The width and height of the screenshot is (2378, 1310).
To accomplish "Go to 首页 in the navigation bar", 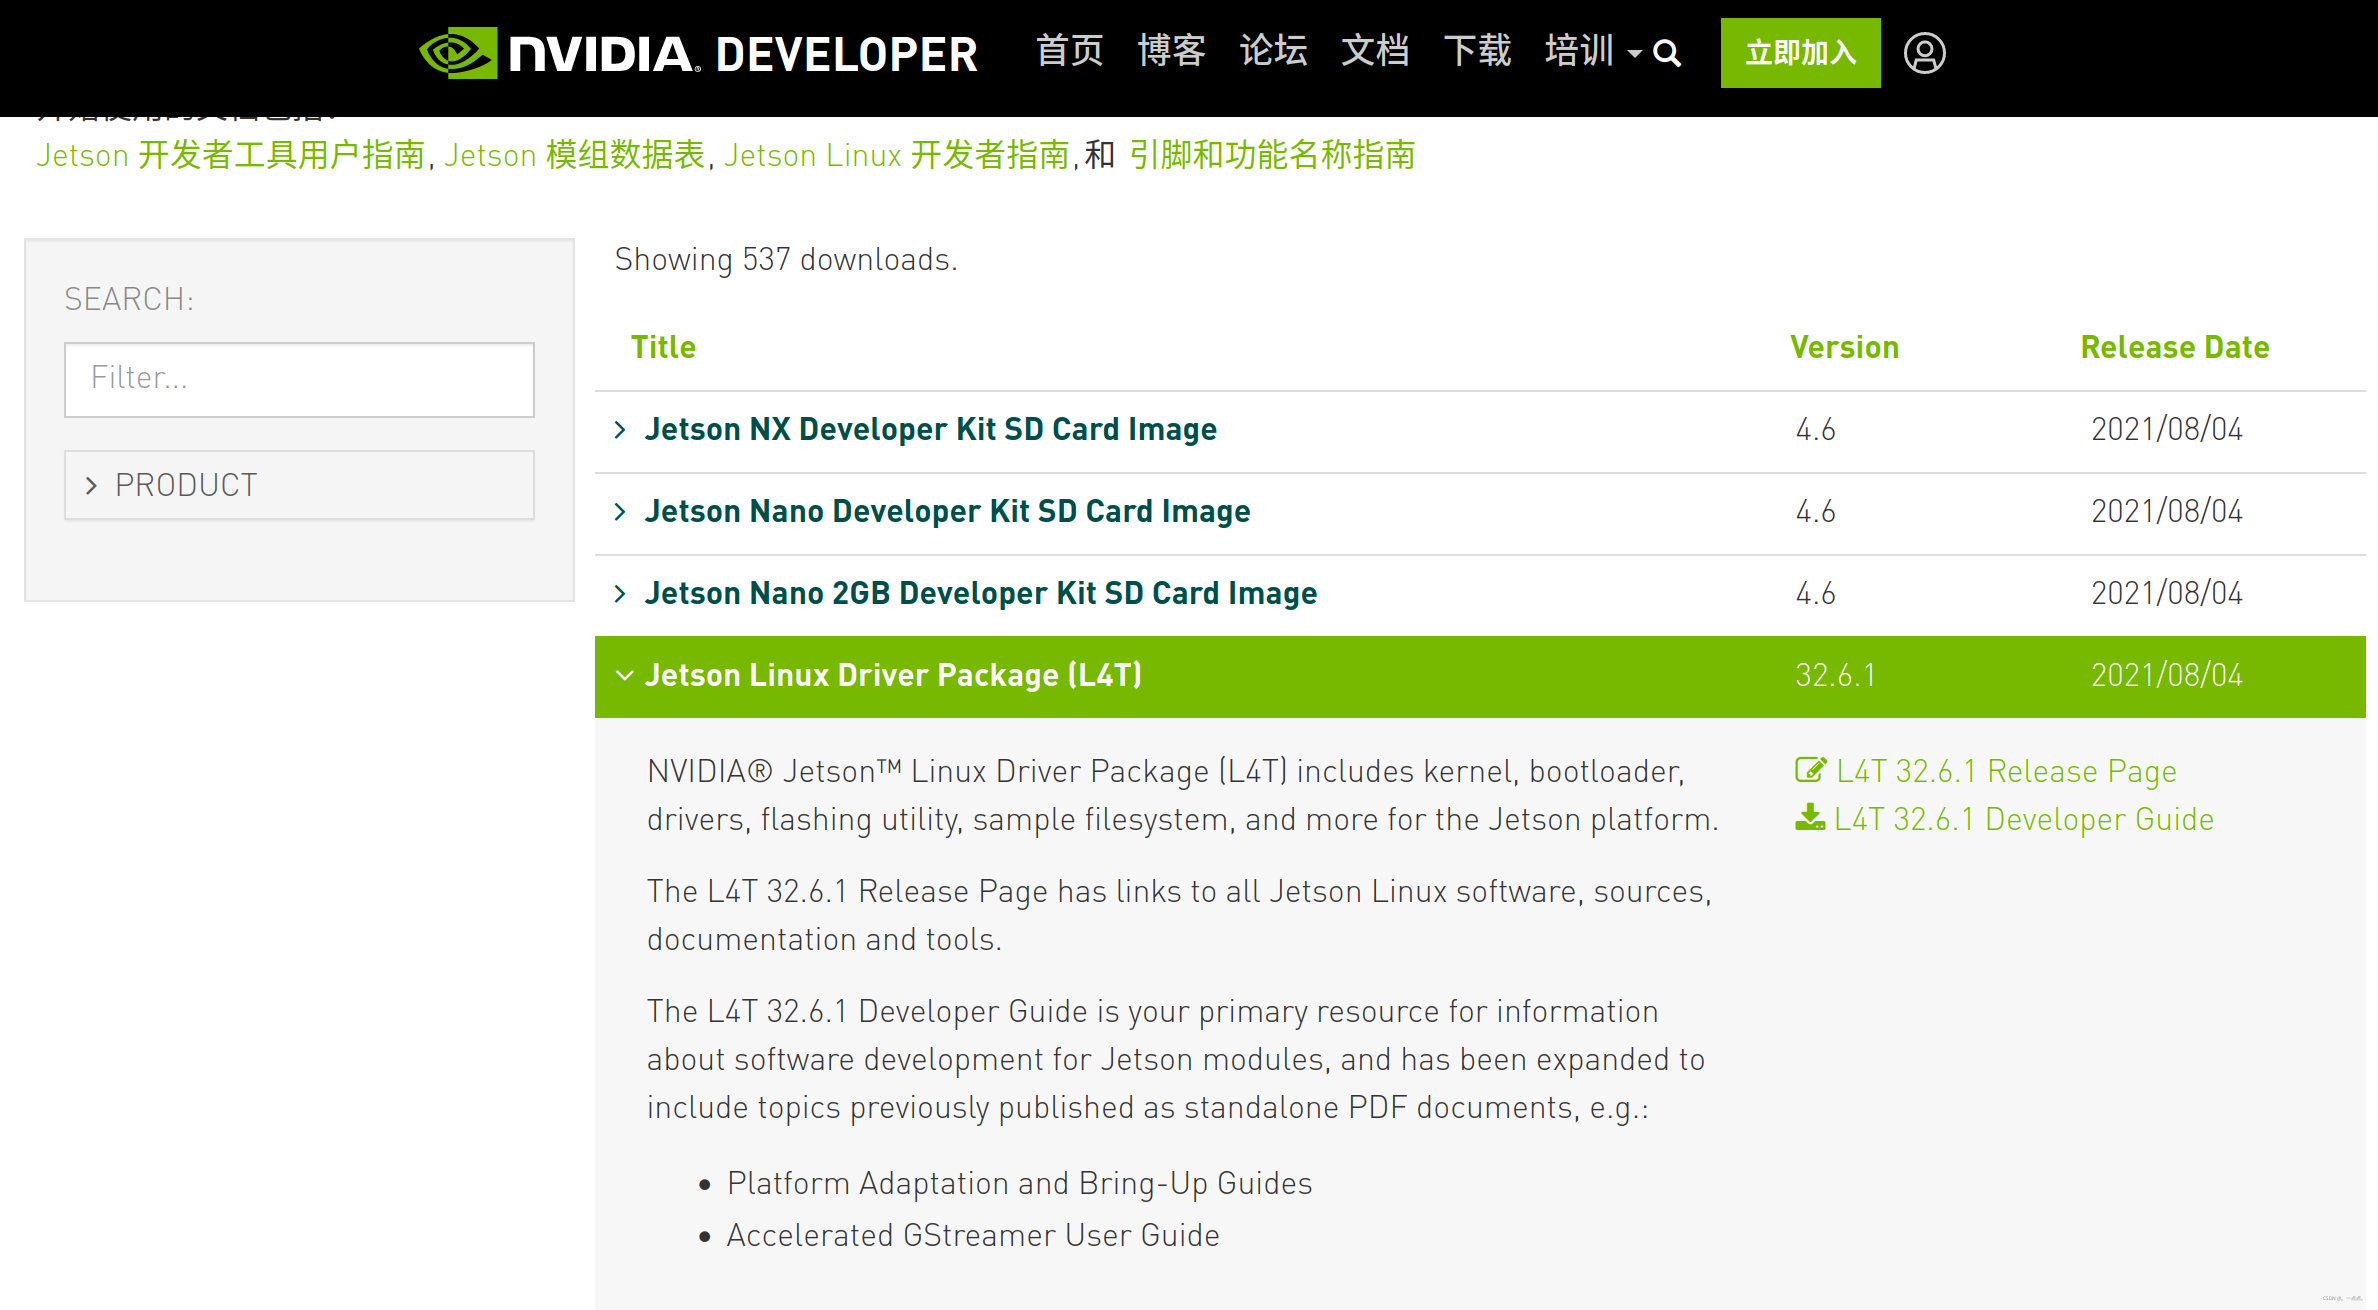I will click(1069, 51).
